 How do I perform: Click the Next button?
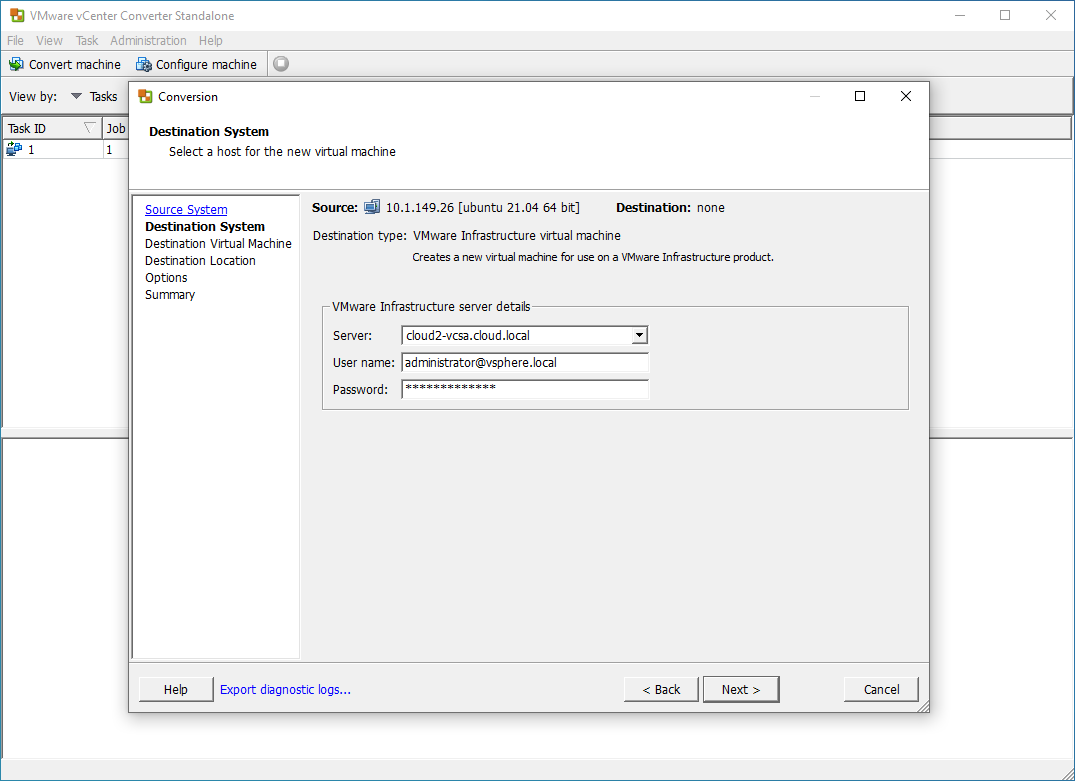(741, 689)
